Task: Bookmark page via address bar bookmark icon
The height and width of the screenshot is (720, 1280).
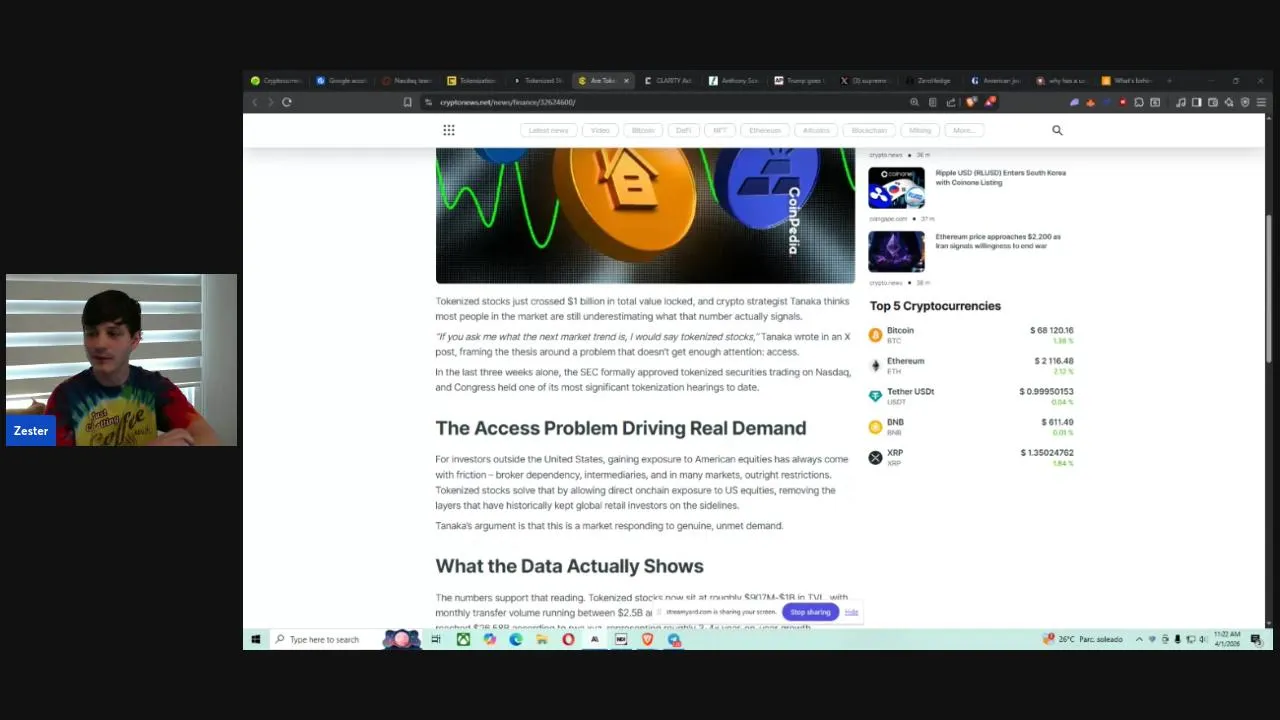Action: pyautogui.click(x=407, y=102)
